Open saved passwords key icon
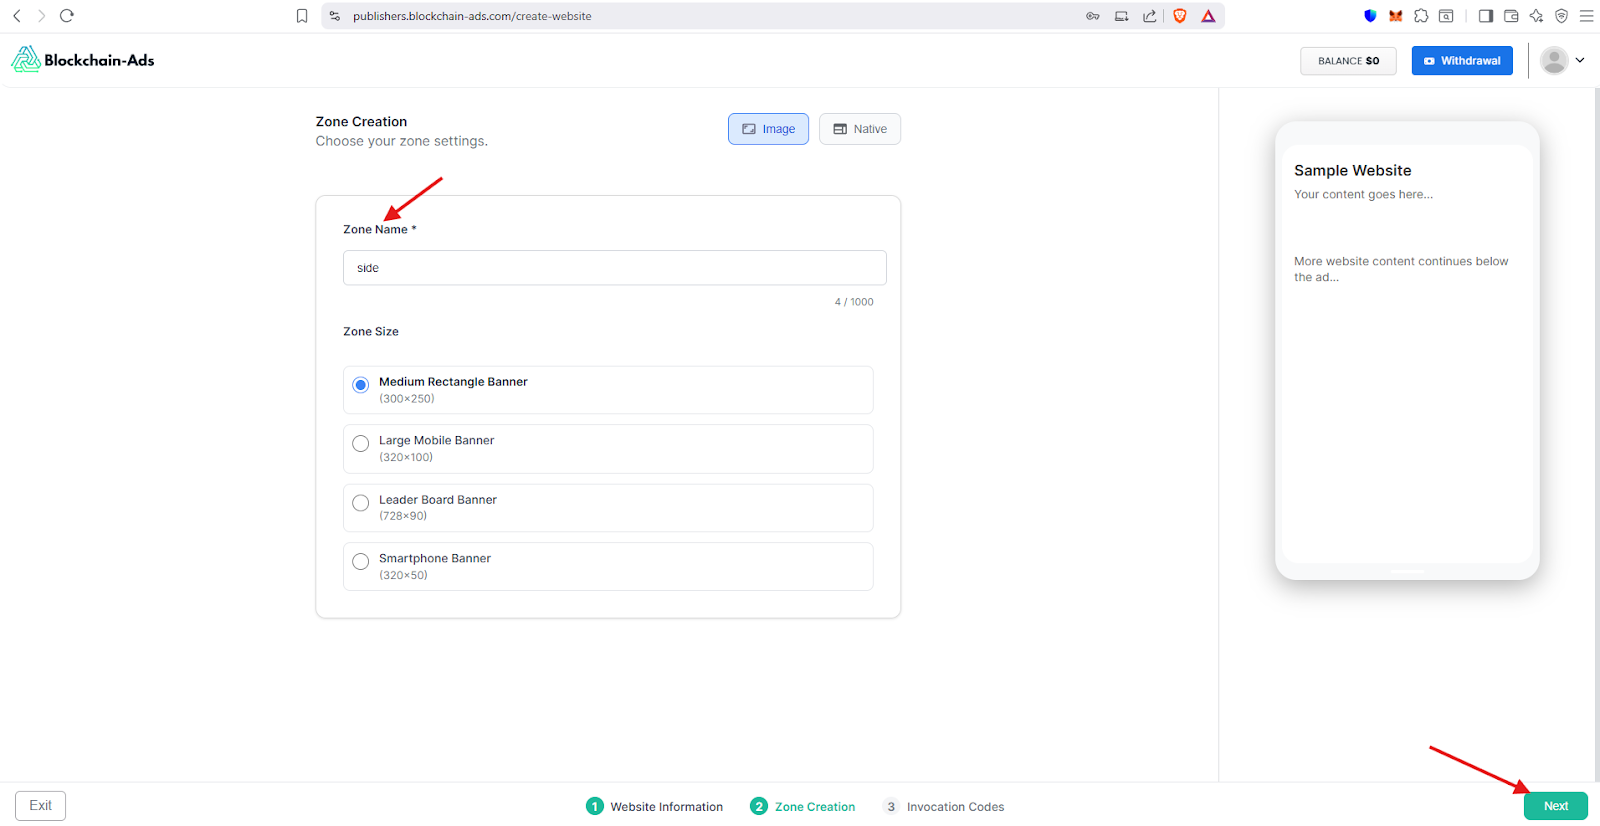This screenshot has height=826, width=1600. (1093, 16)
